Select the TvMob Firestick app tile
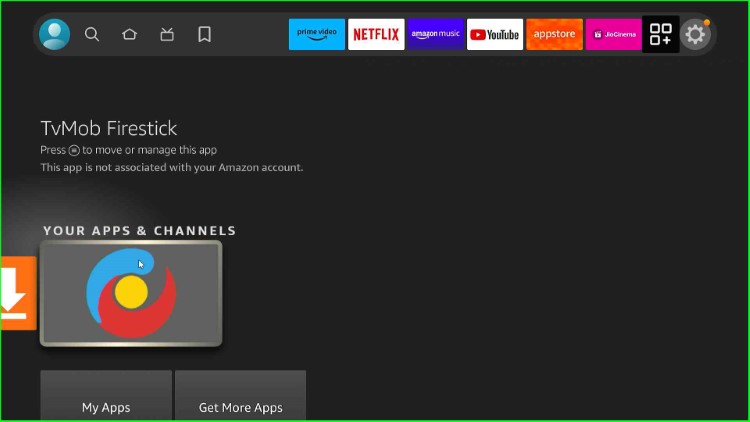 coord(131,293)
